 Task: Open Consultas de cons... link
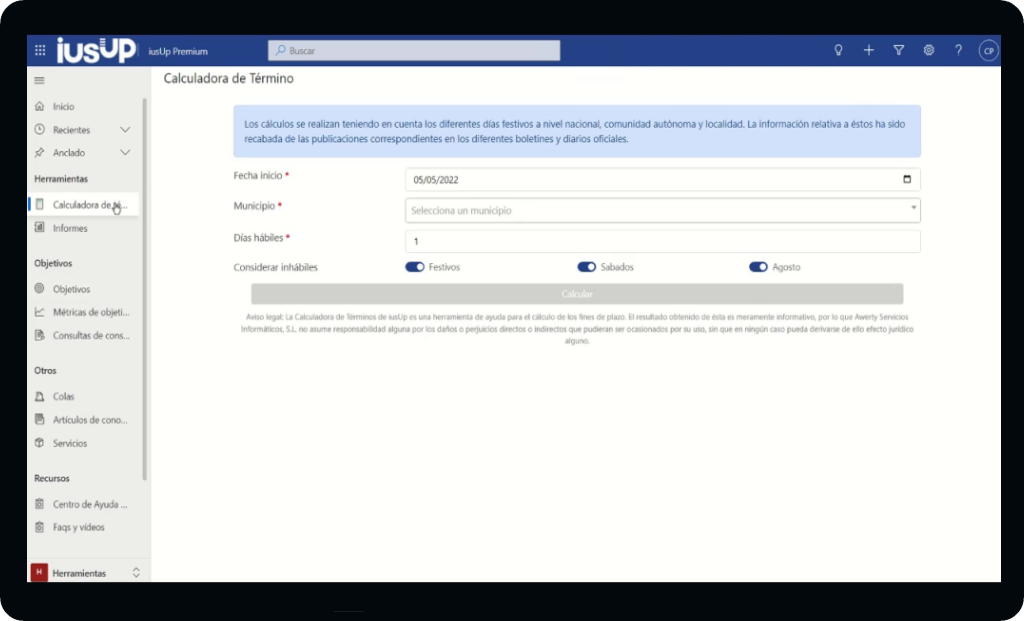click(91, 335)
